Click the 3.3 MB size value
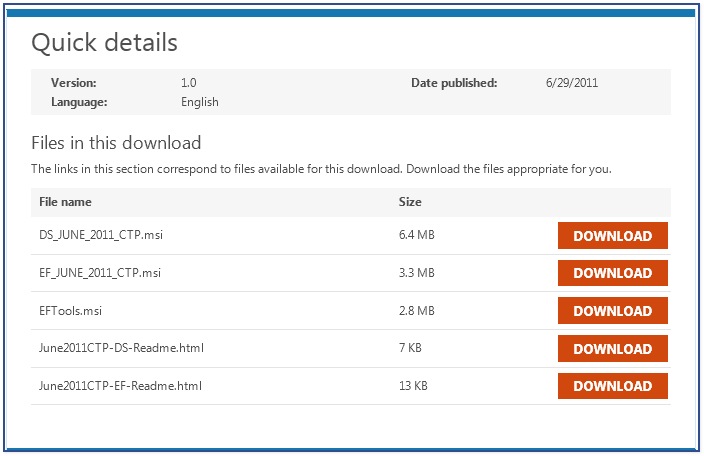The height and width of the screenshot is (456, 704). [x=417, y=273]
